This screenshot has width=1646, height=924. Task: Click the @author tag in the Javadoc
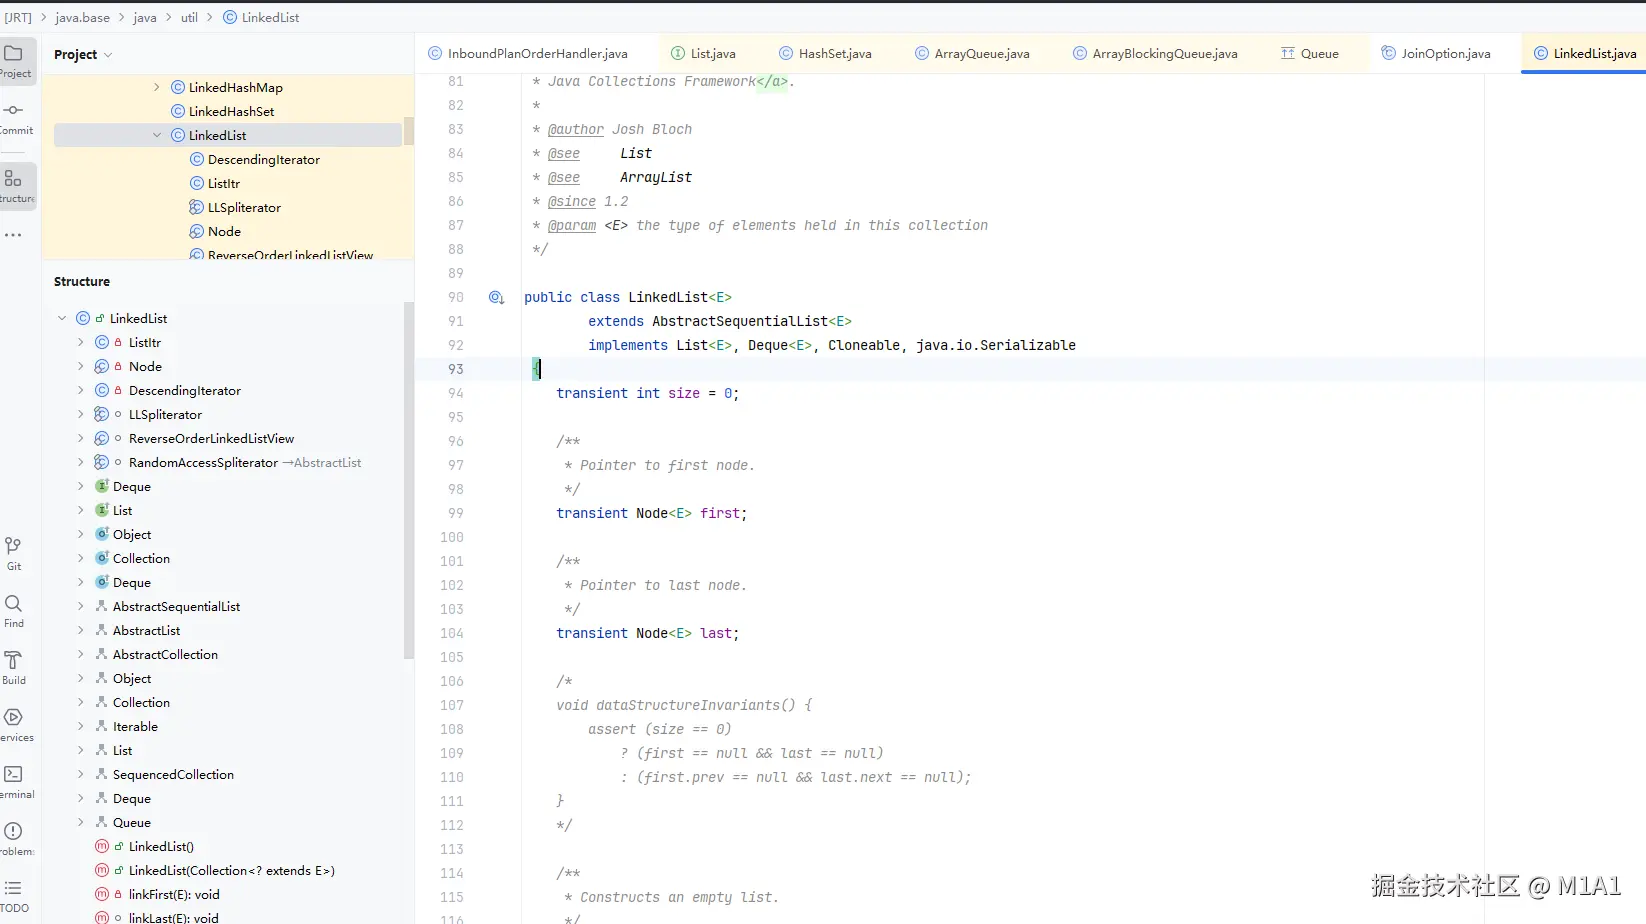[x=576, y=129]
